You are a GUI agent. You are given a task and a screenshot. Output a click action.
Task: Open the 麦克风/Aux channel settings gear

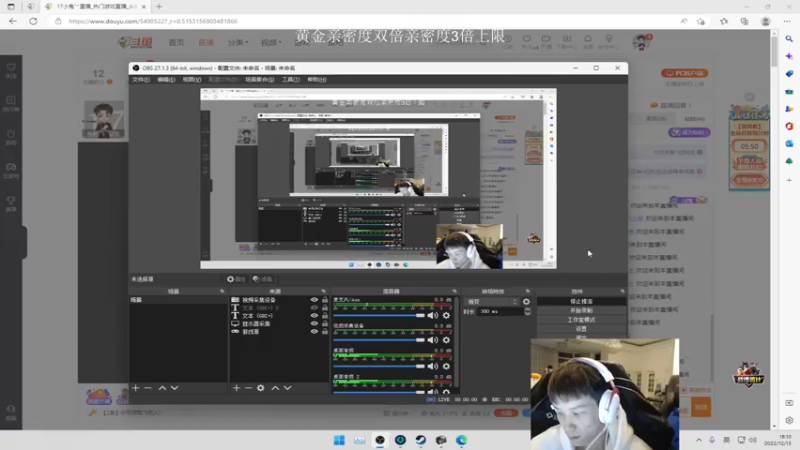[x=446, y=315]
